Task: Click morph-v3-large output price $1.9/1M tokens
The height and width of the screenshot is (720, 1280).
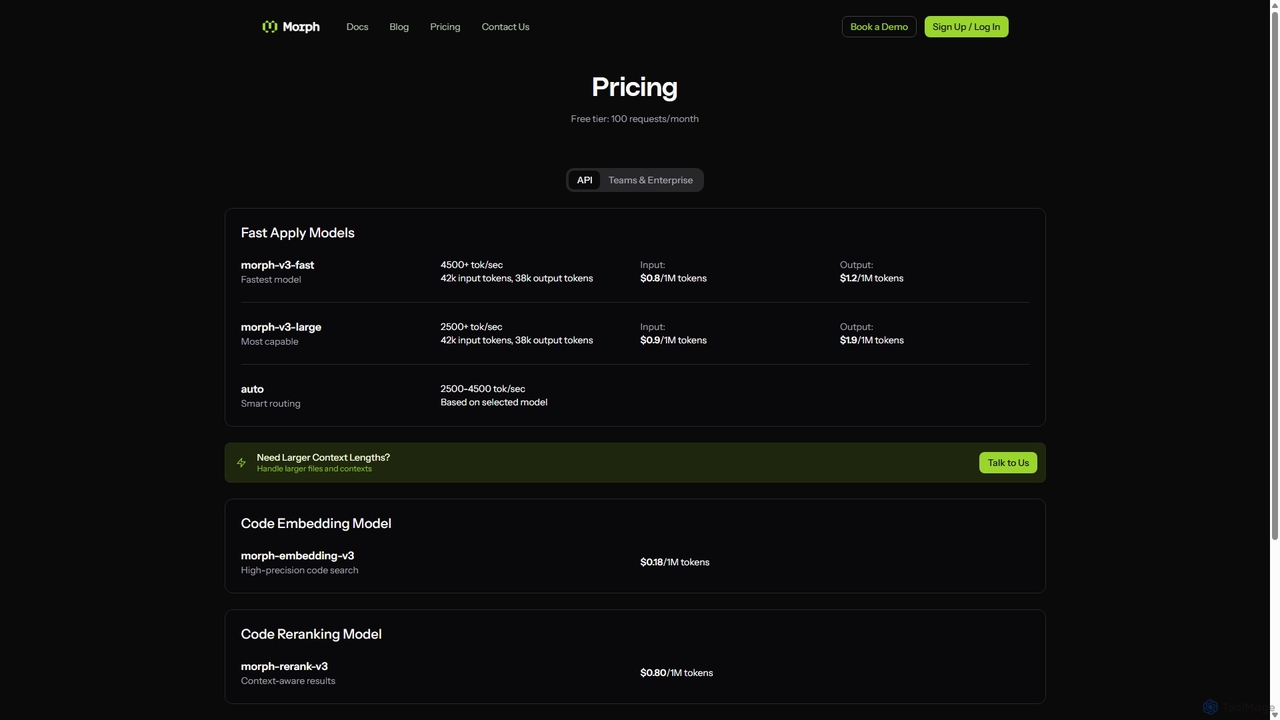Action: pos(871,340)
